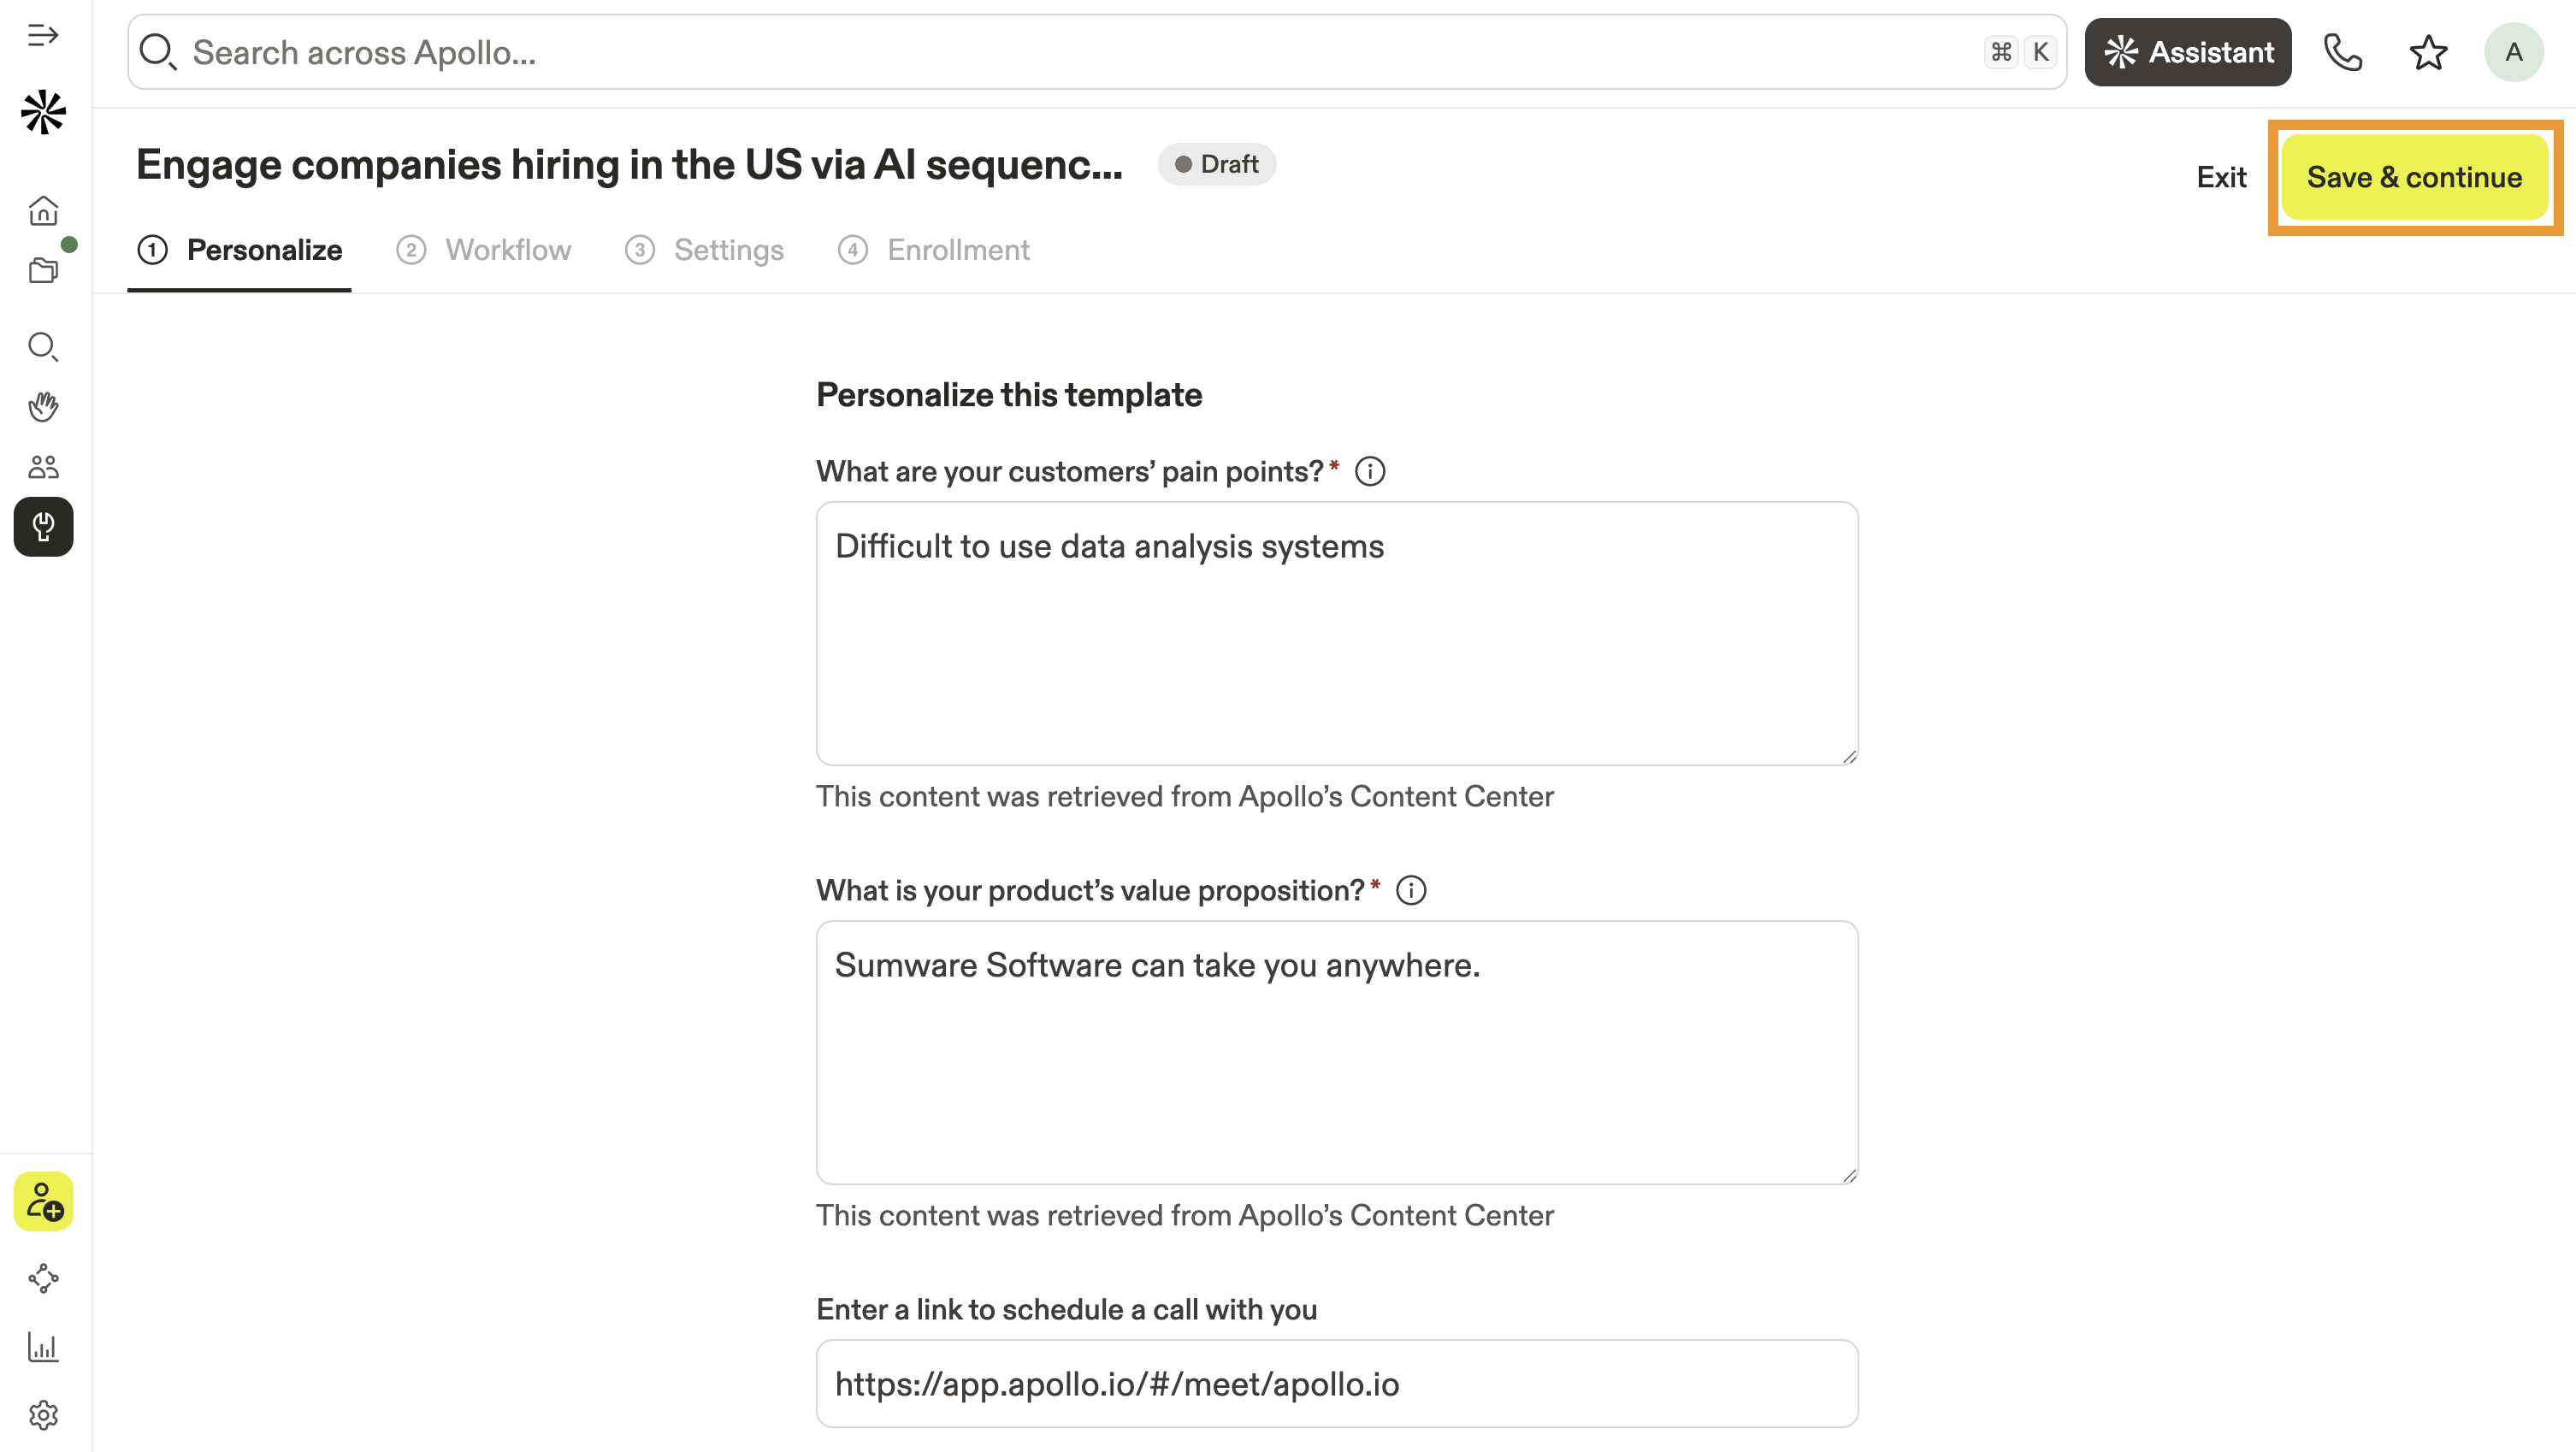This screenshot has width=2576, height=1452.
Task: Click the phone icon in the top bar
Action: 2343,52
